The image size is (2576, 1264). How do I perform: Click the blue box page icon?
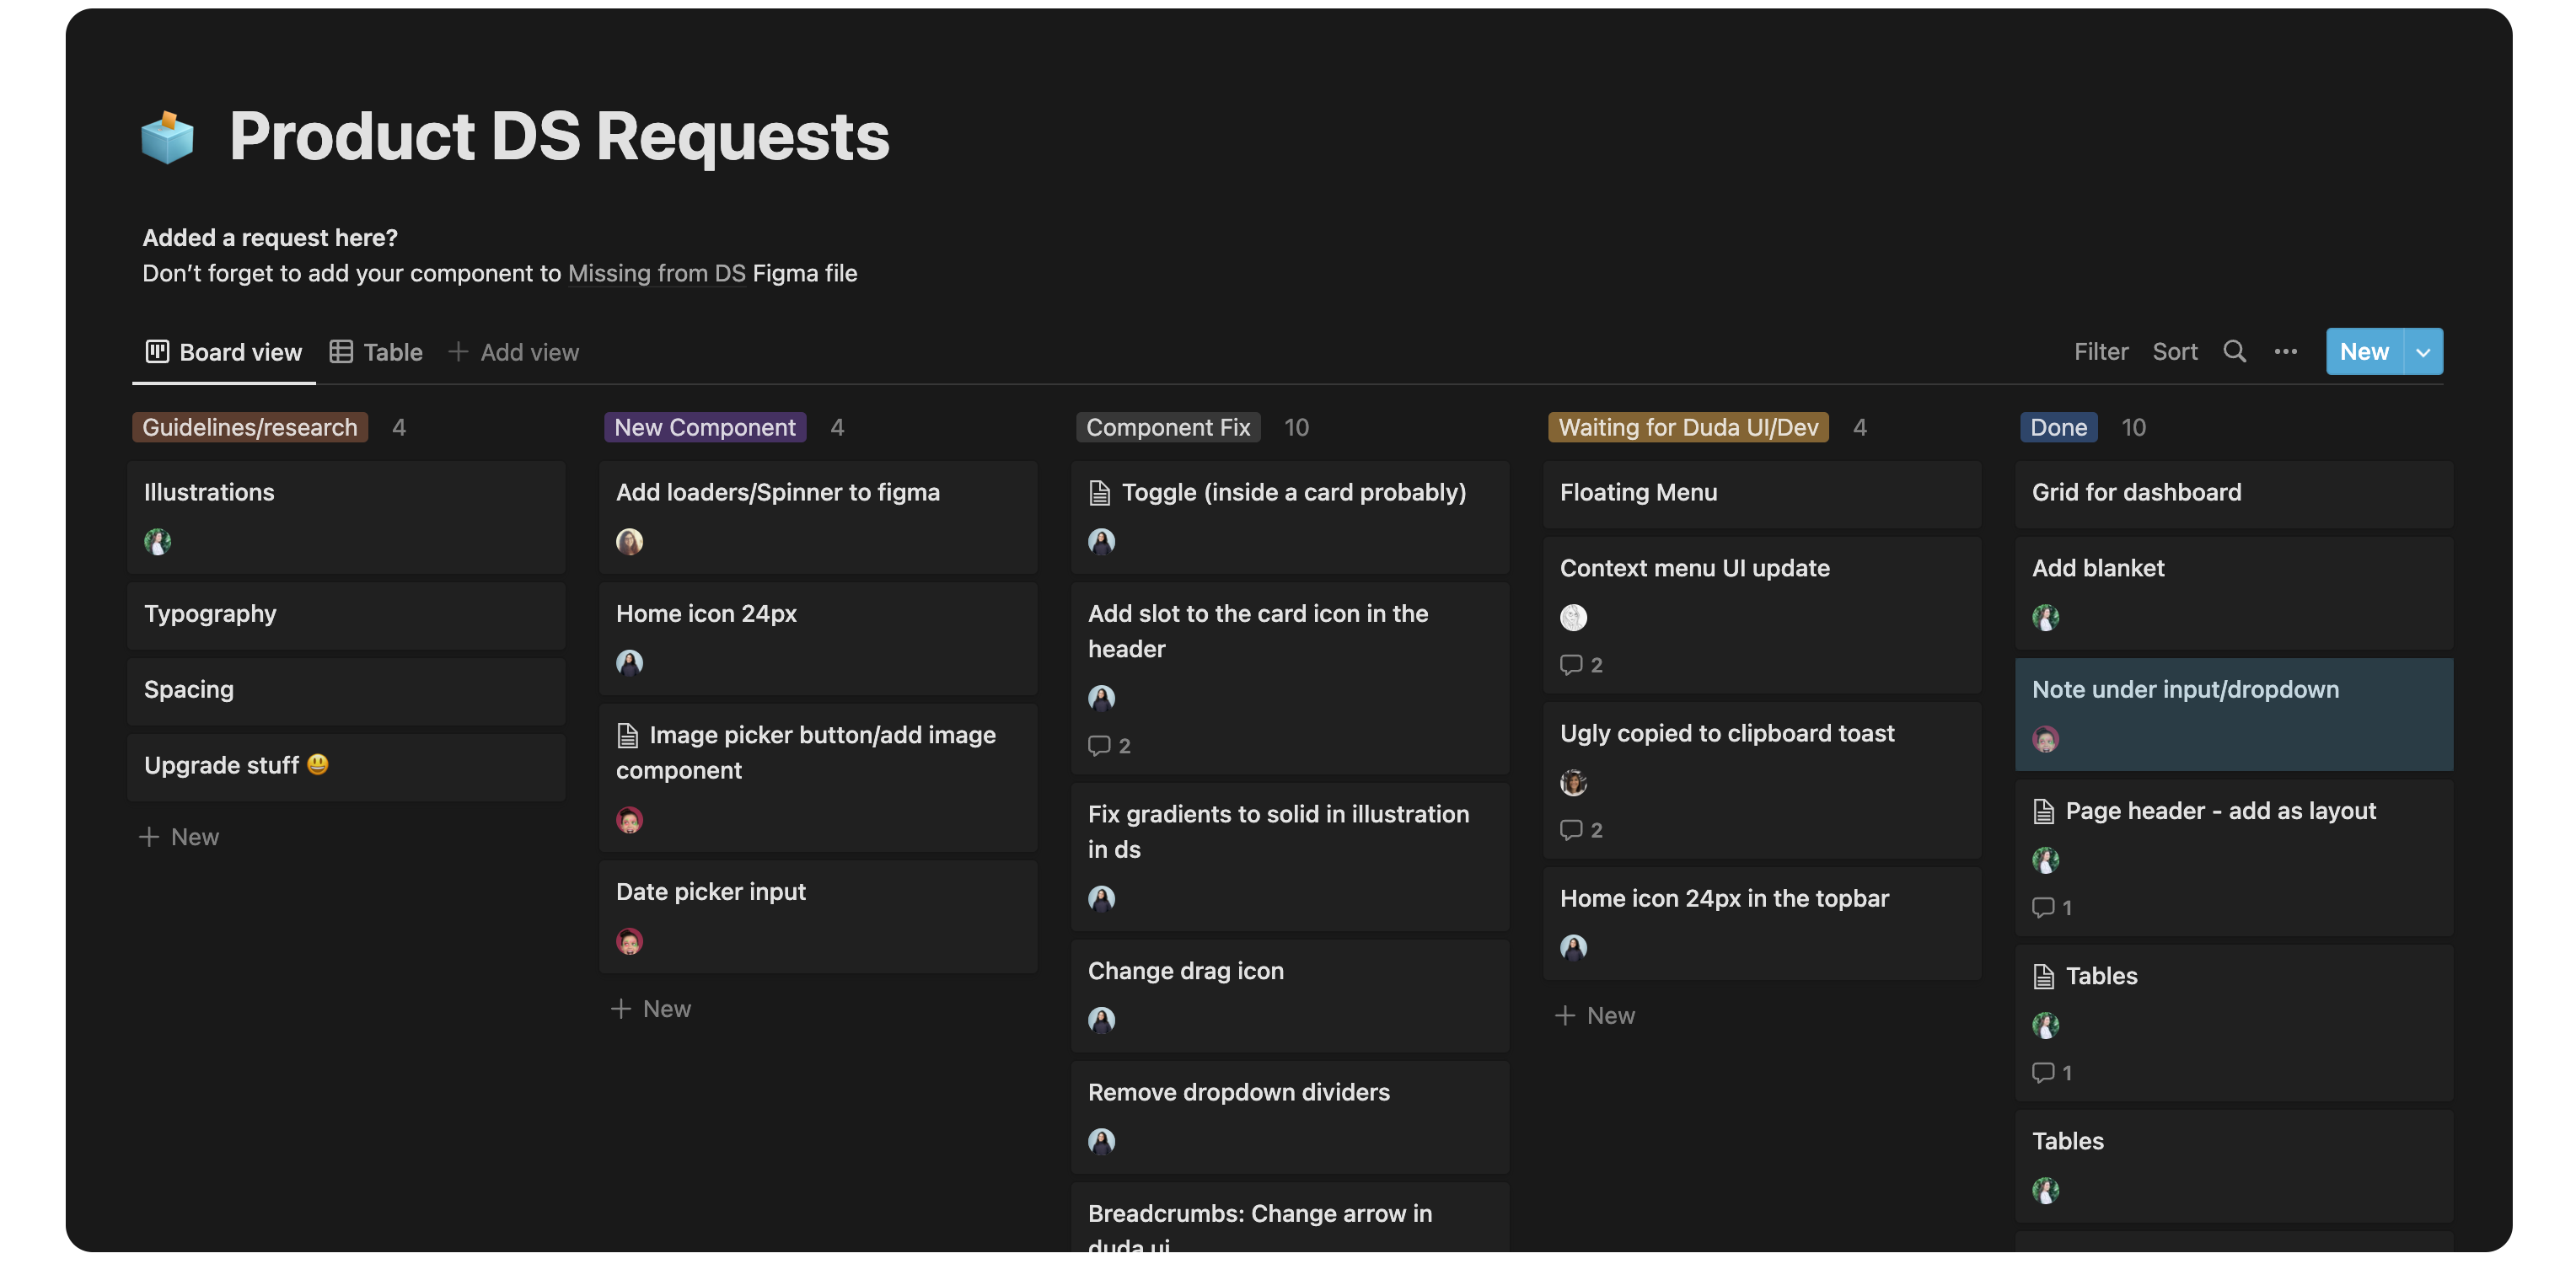(167, 137)
